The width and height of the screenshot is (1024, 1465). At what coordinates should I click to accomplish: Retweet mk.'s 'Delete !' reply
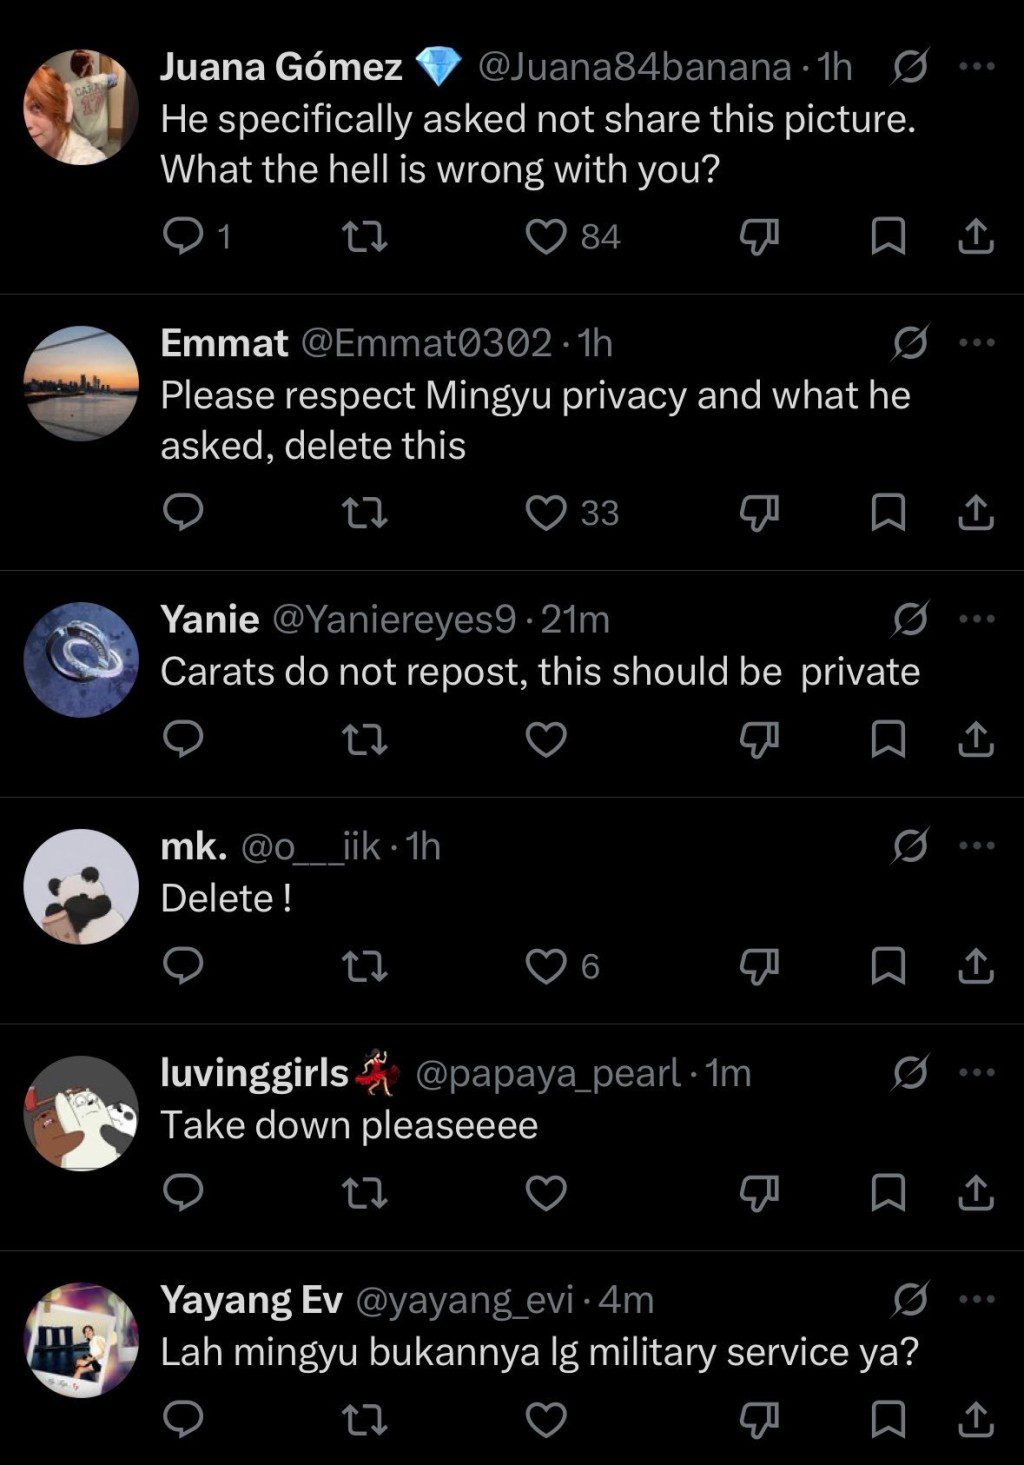tap(365, 966)
